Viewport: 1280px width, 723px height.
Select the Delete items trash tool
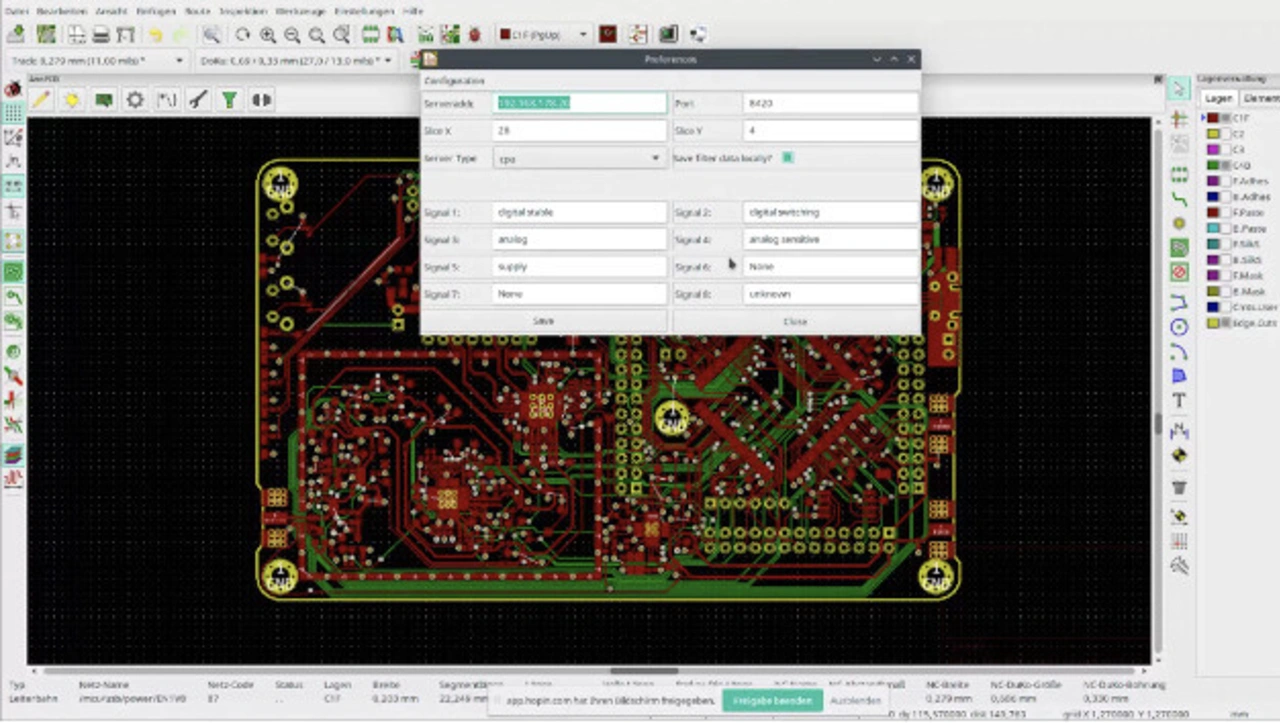coord(1179,488)
